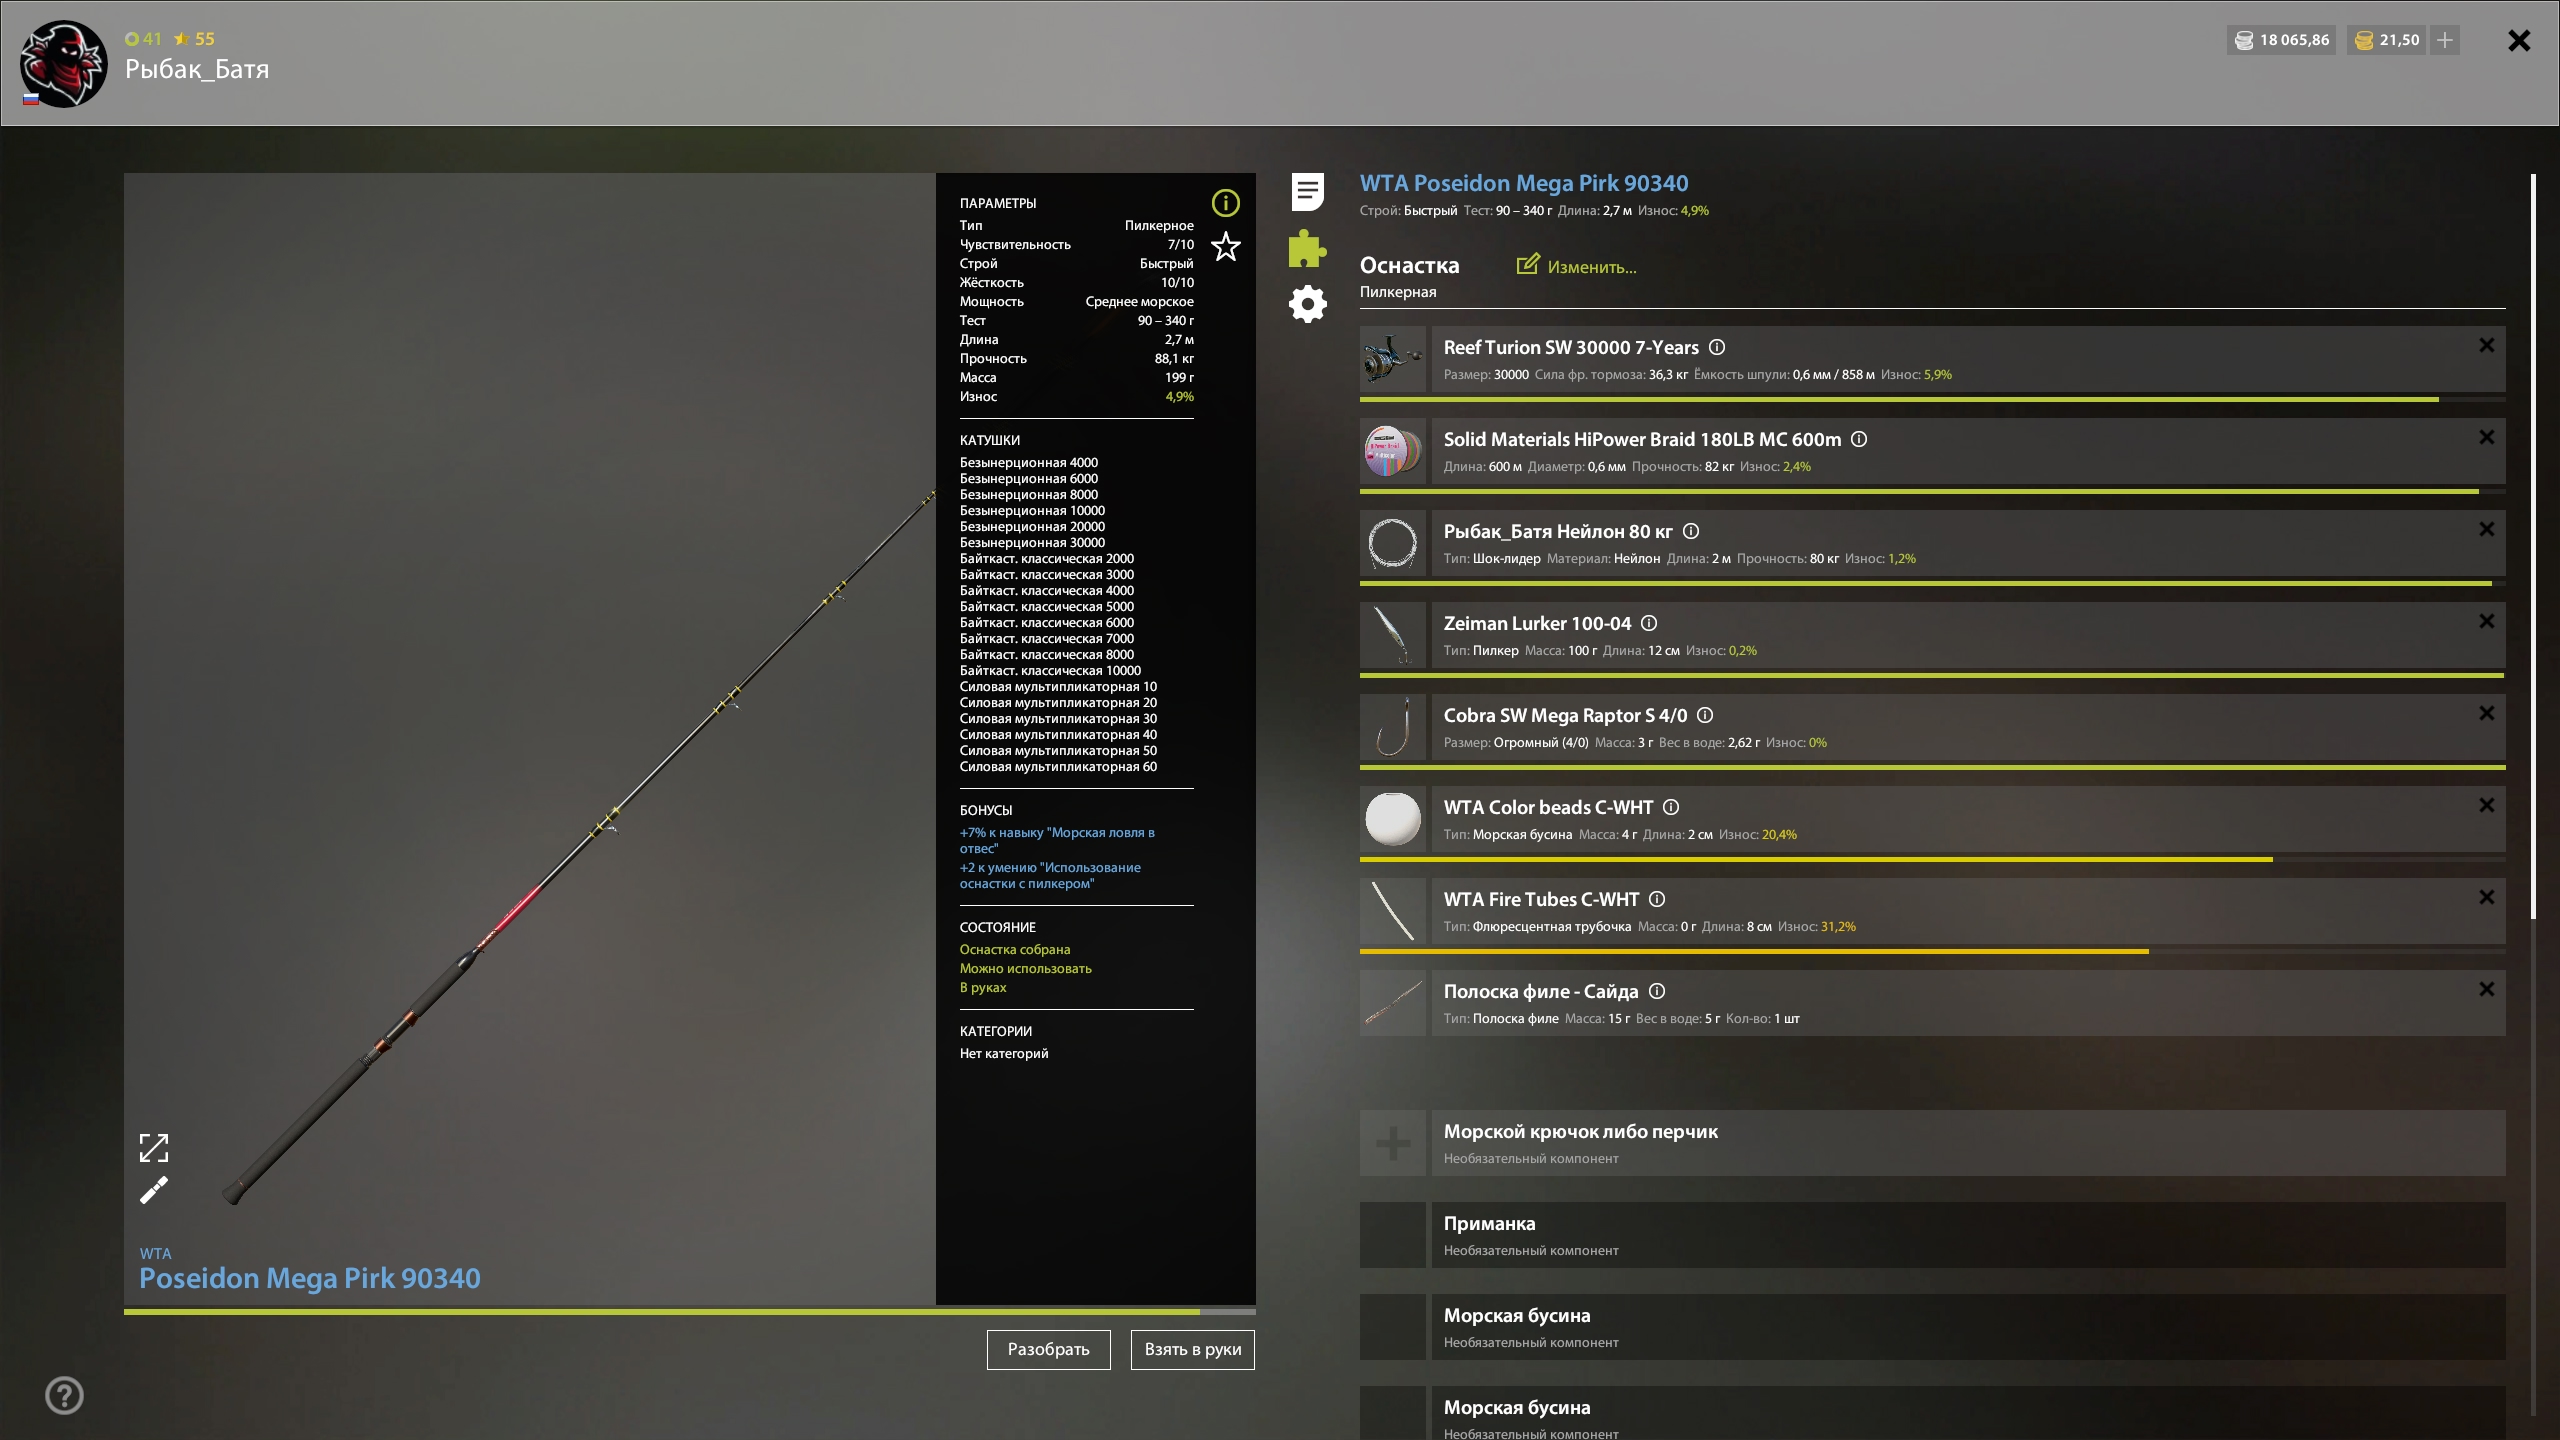Toggle the favorite star for this rod
Viewport: 2560px width, 1440px height.
tap(1225, 246)
